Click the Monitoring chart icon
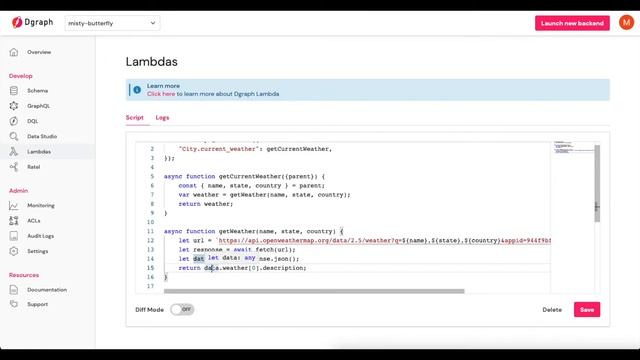The width and height of the screenshot is (640, 360). pos(14,205)
